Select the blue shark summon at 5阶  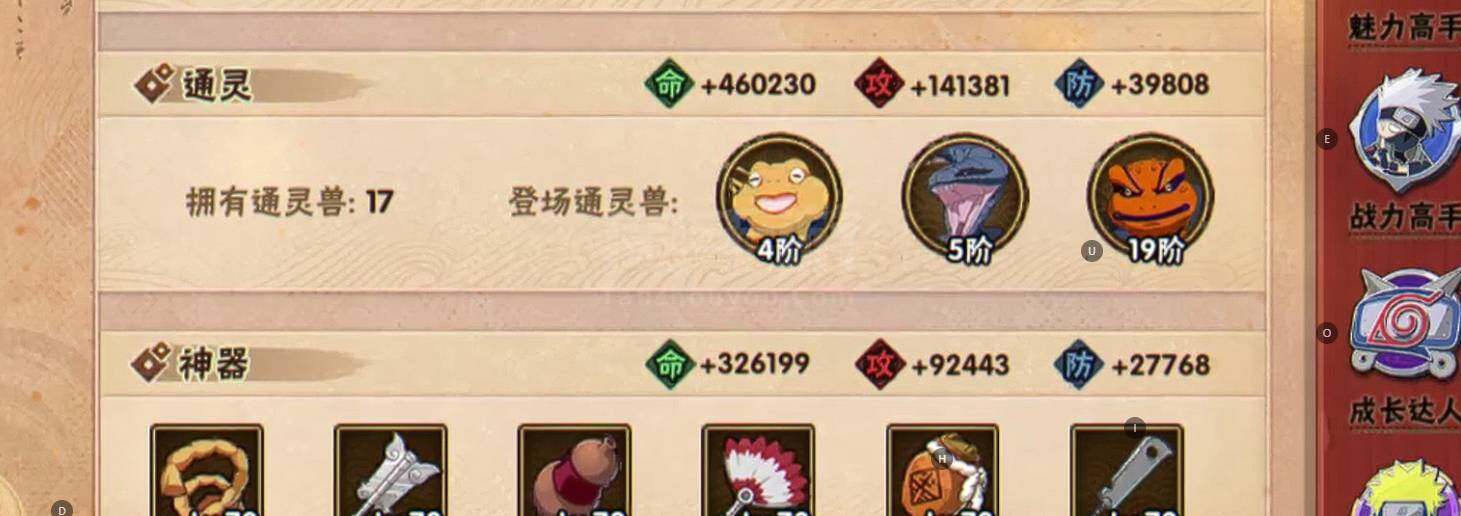coord(965,197)
